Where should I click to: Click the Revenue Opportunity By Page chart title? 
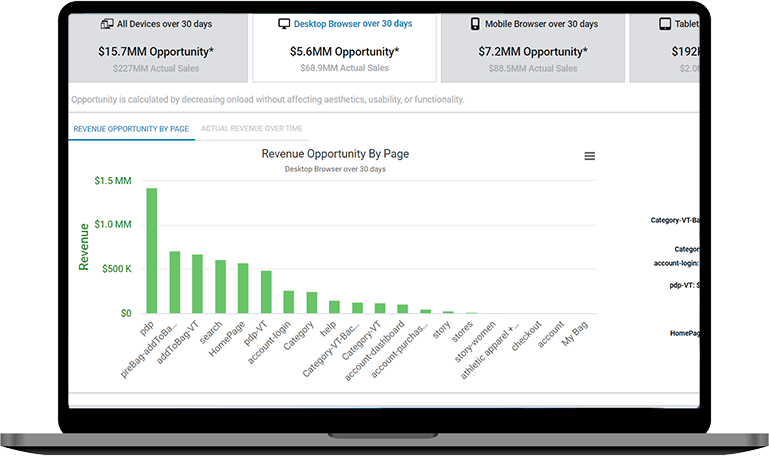point(335,154)
